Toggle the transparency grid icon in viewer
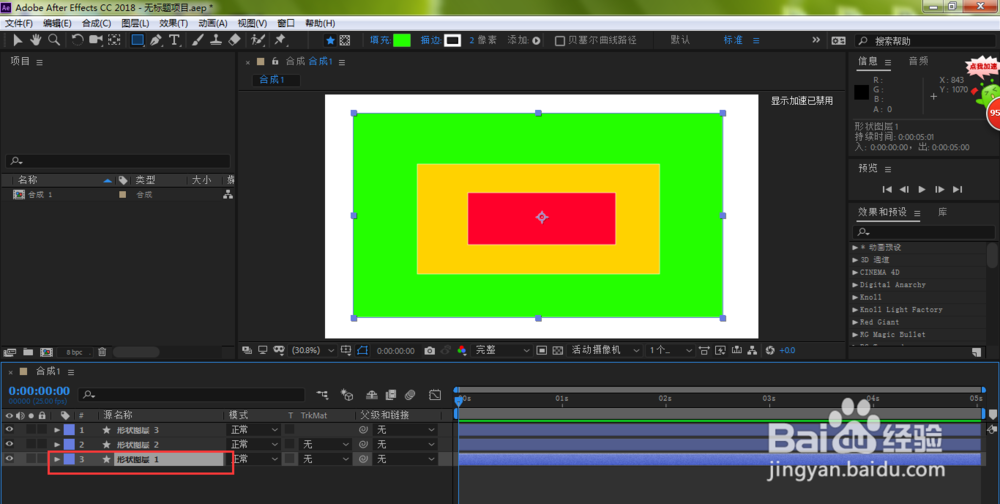 click(557, 350)
